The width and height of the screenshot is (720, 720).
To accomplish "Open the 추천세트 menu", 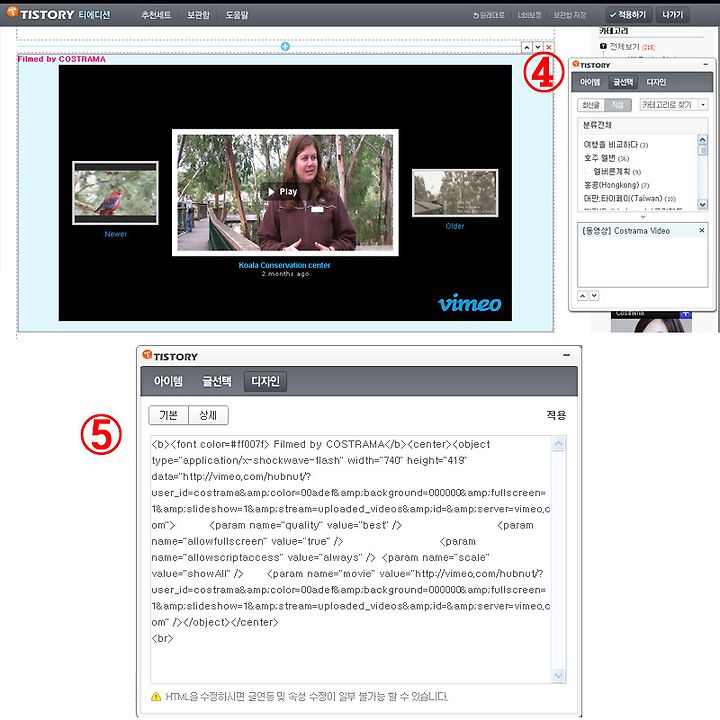I will coord(156,15).
